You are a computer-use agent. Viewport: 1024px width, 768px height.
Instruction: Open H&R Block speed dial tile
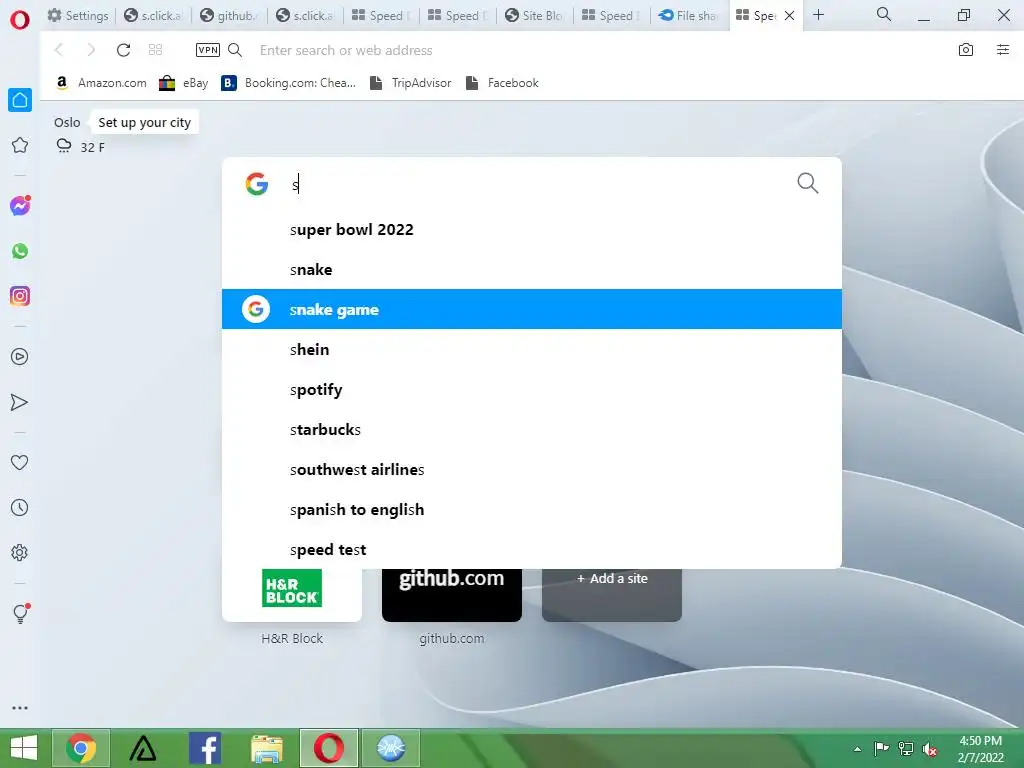point(292,595)
